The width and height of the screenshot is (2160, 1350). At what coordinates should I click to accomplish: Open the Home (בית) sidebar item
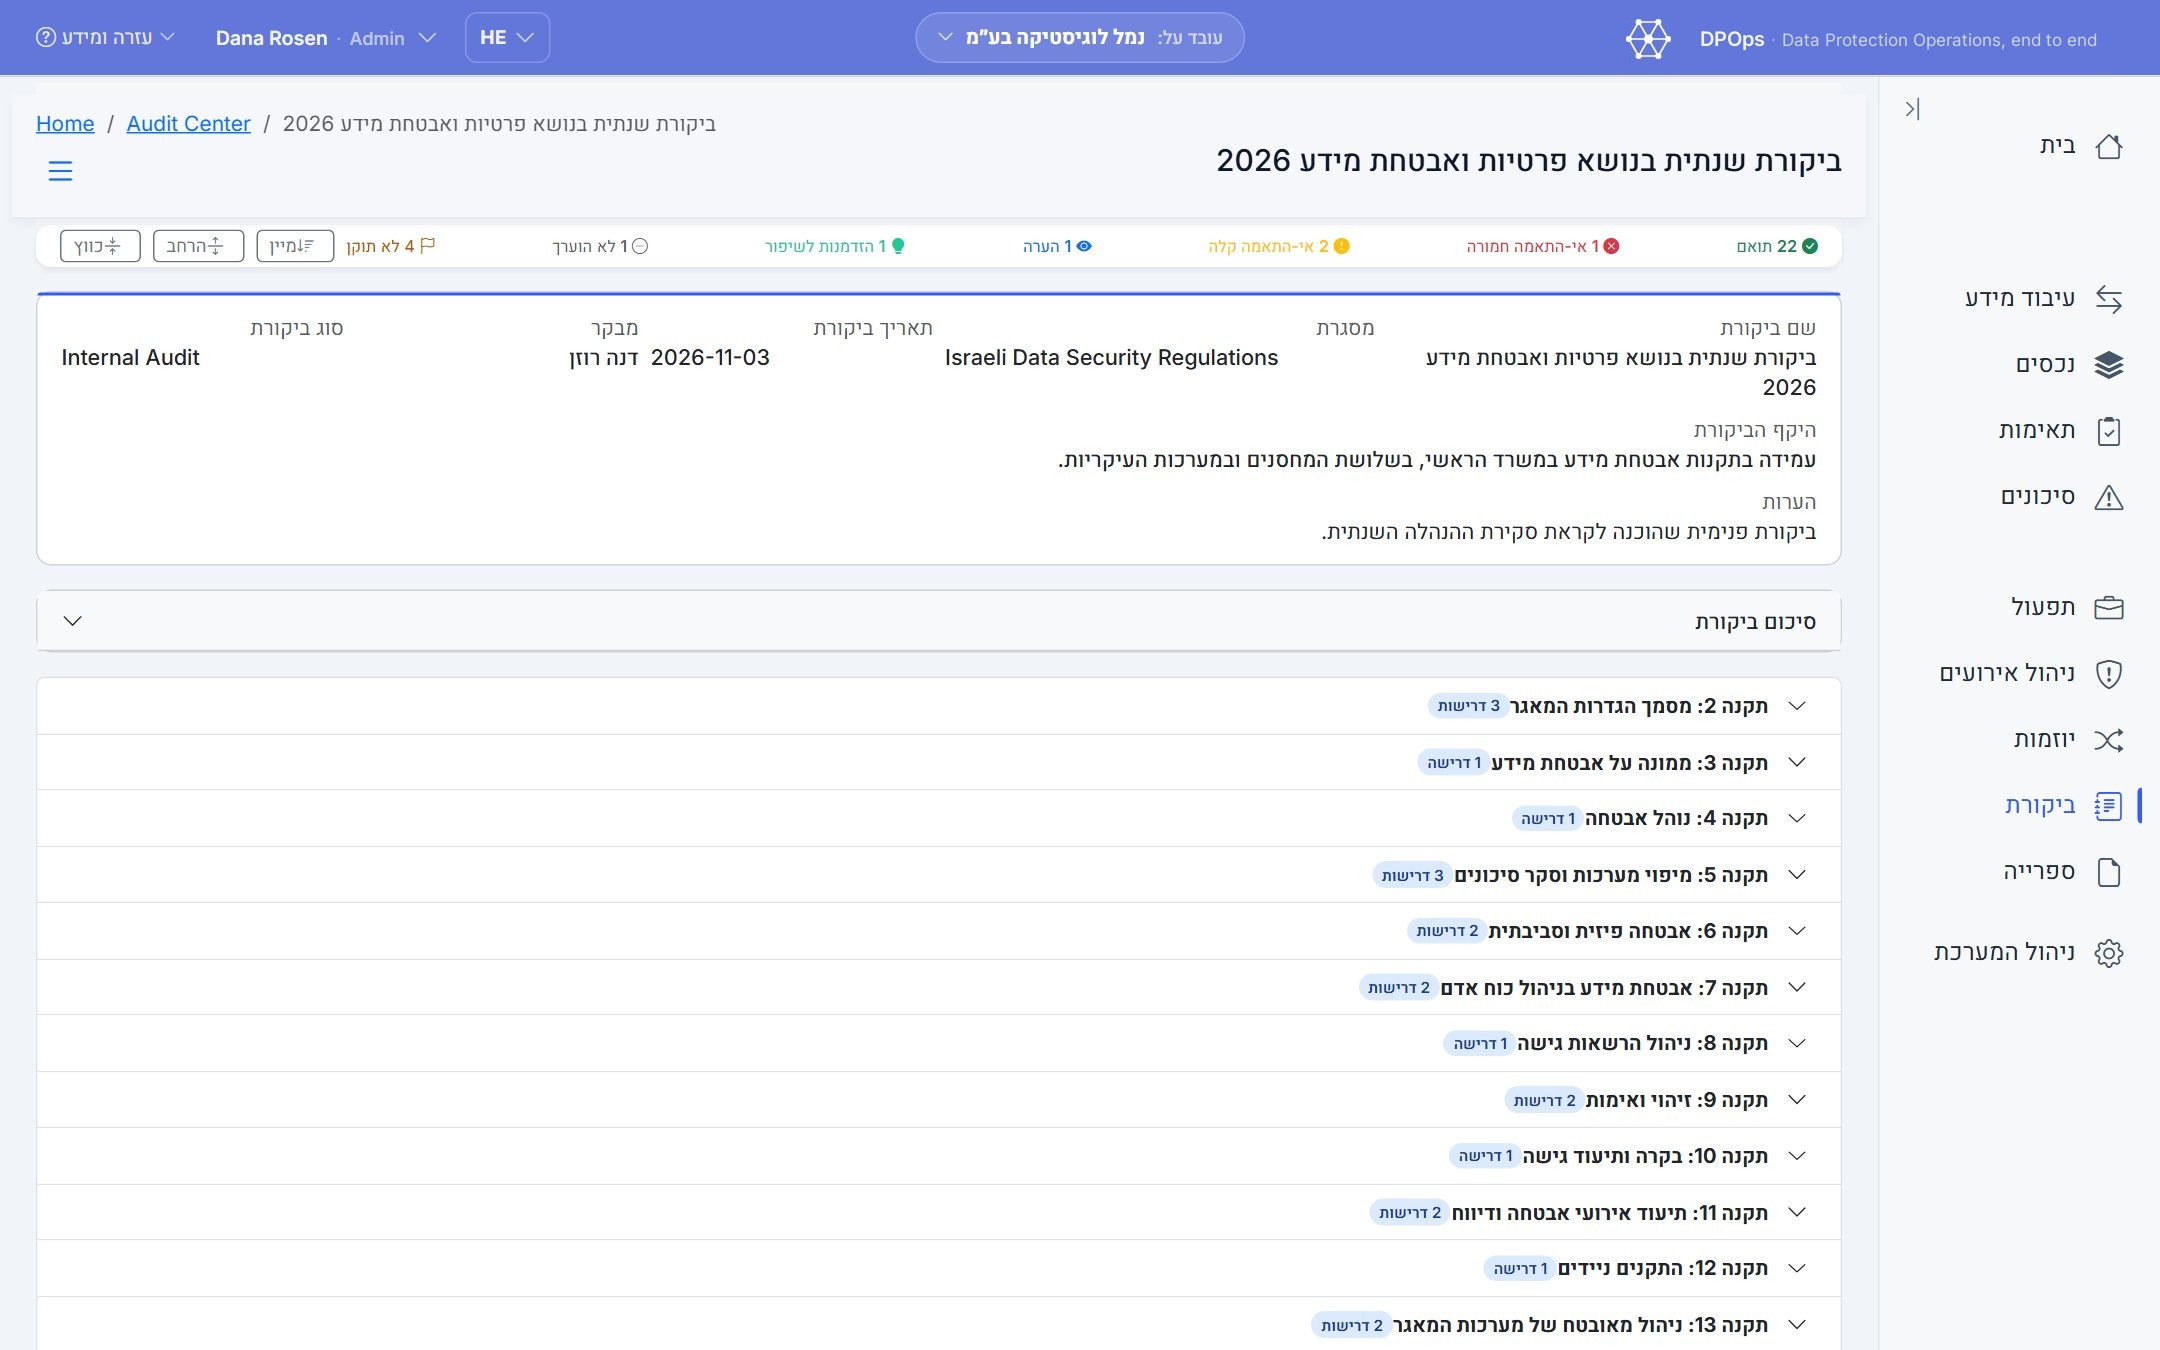2080,146
